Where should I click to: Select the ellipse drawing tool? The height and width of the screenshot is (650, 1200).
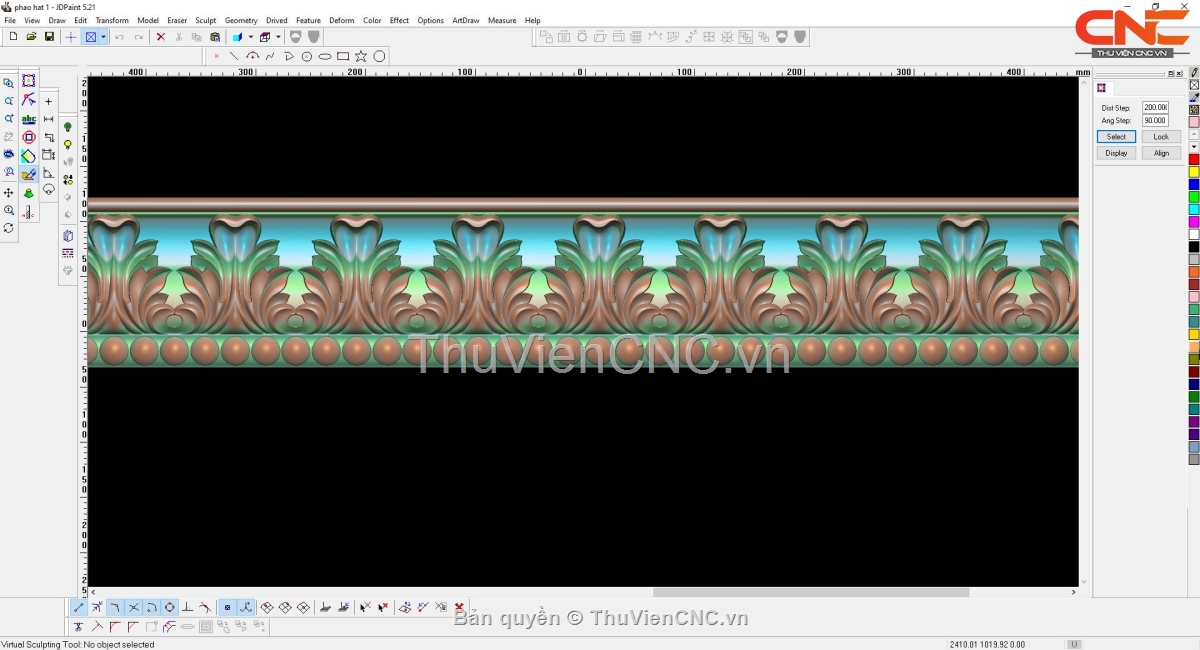coord(325,56)
